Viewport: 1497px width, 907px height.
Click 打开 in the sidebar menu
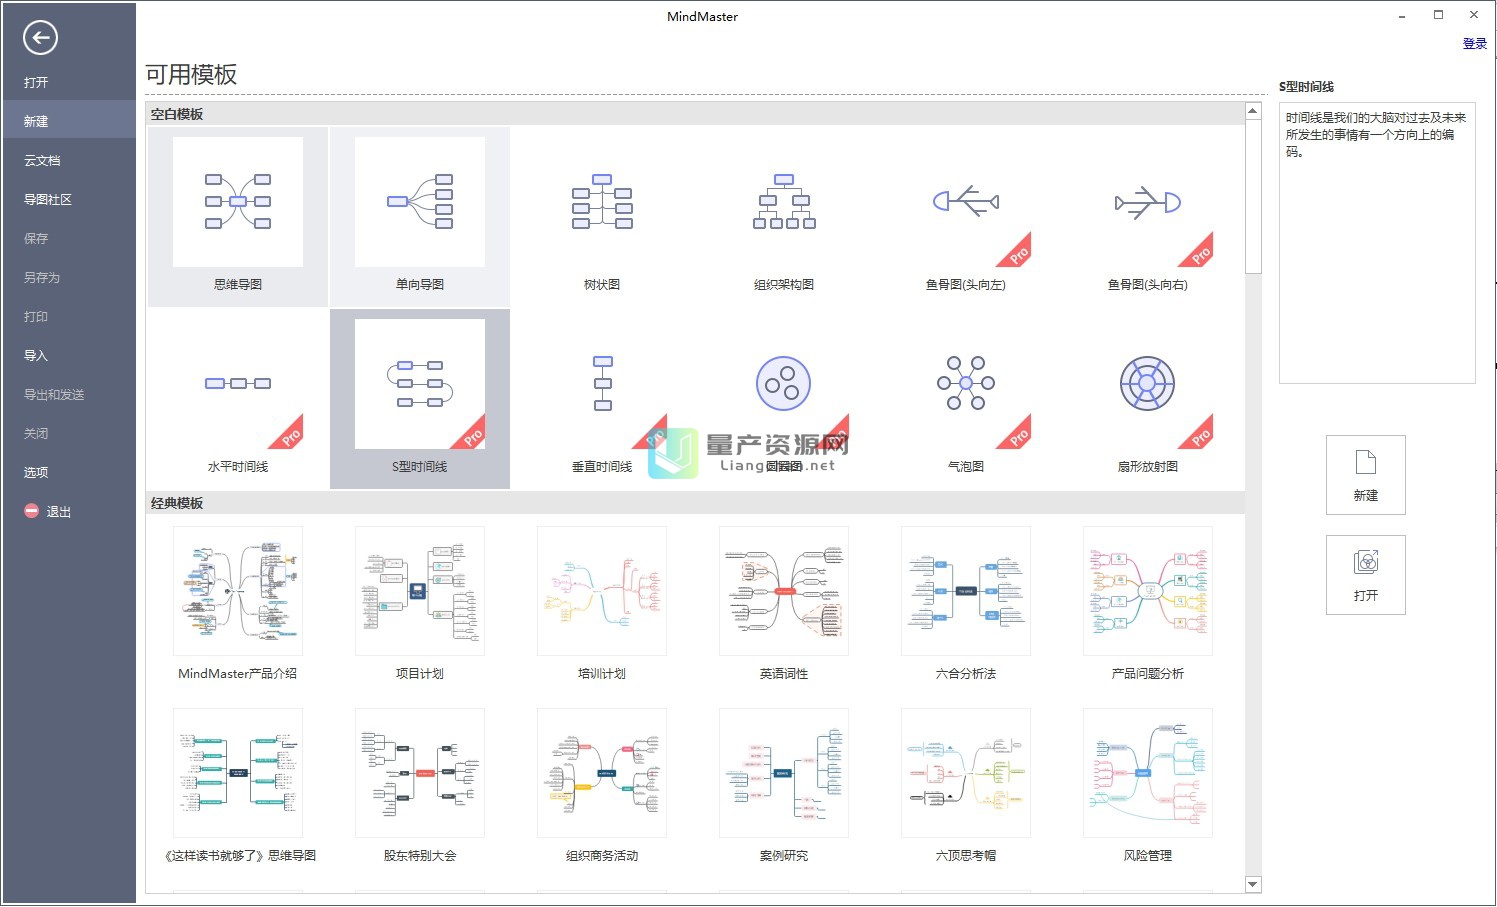coord(68,82)
